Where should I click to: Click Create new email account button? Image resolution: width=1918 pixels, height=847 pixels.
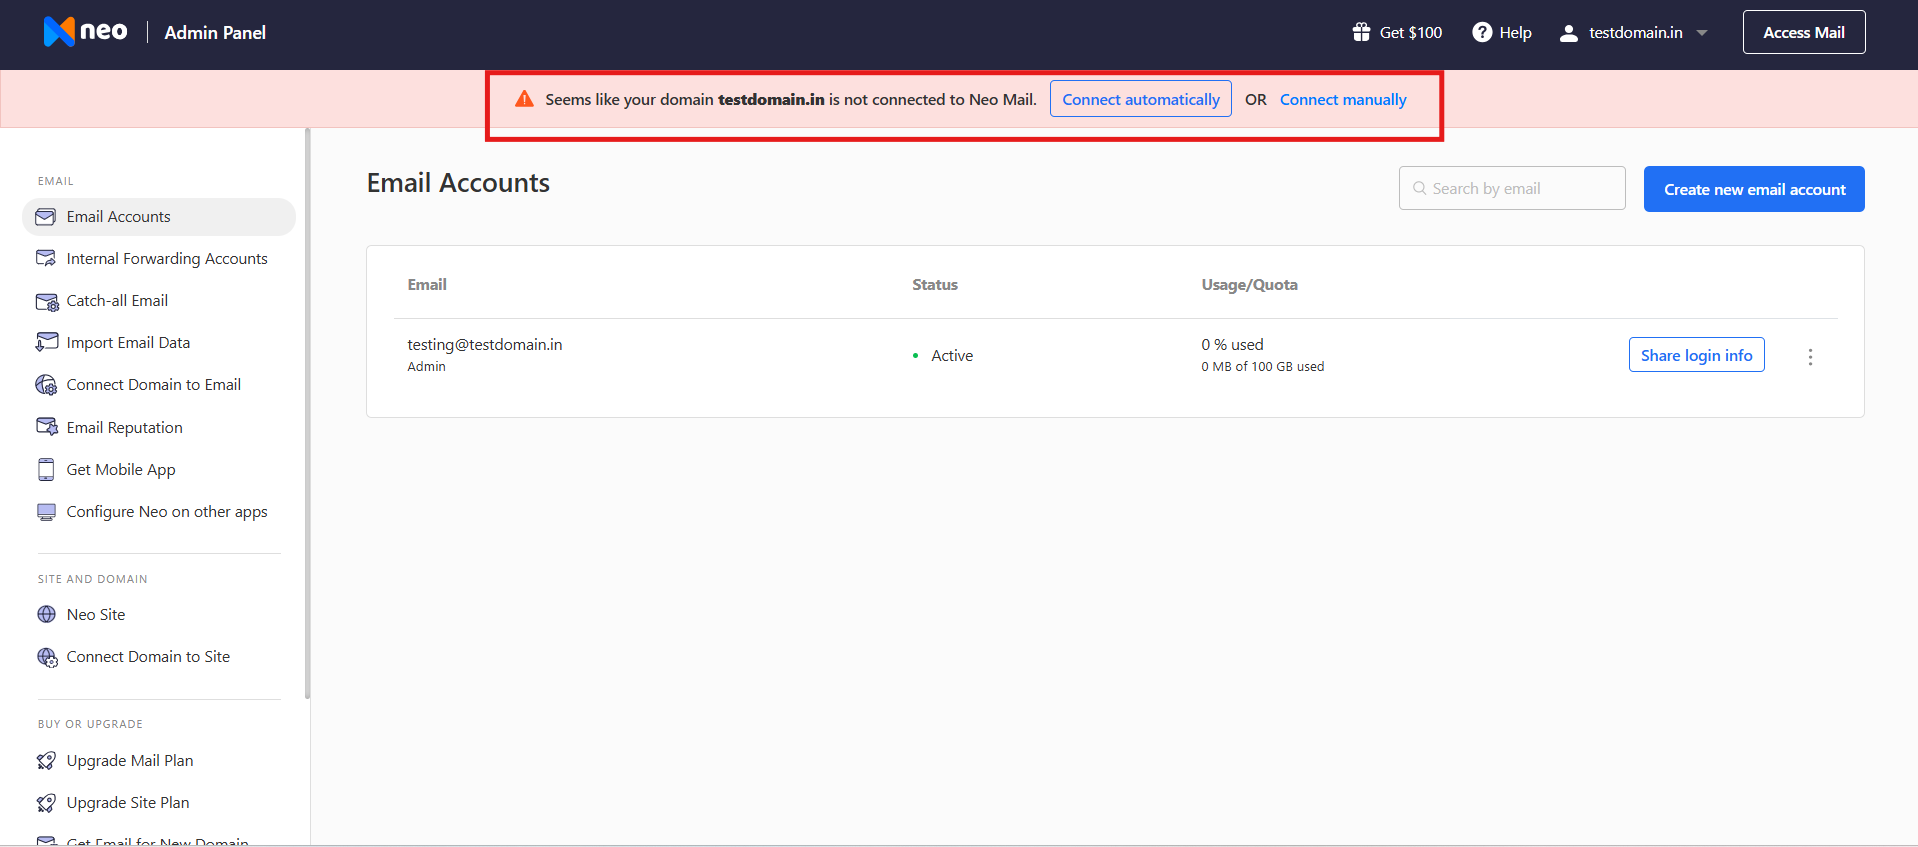pos(1754,189)
